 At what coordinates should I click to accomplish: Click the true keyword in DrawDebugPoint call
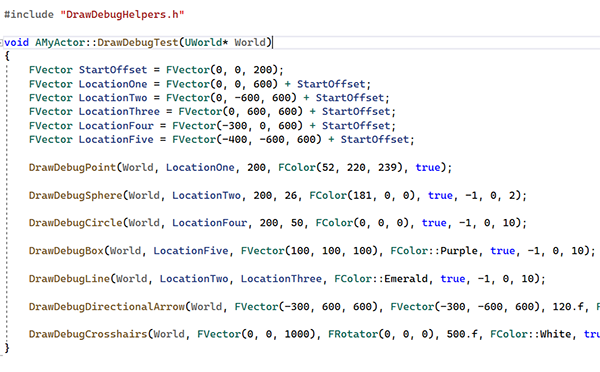(428, 167)
